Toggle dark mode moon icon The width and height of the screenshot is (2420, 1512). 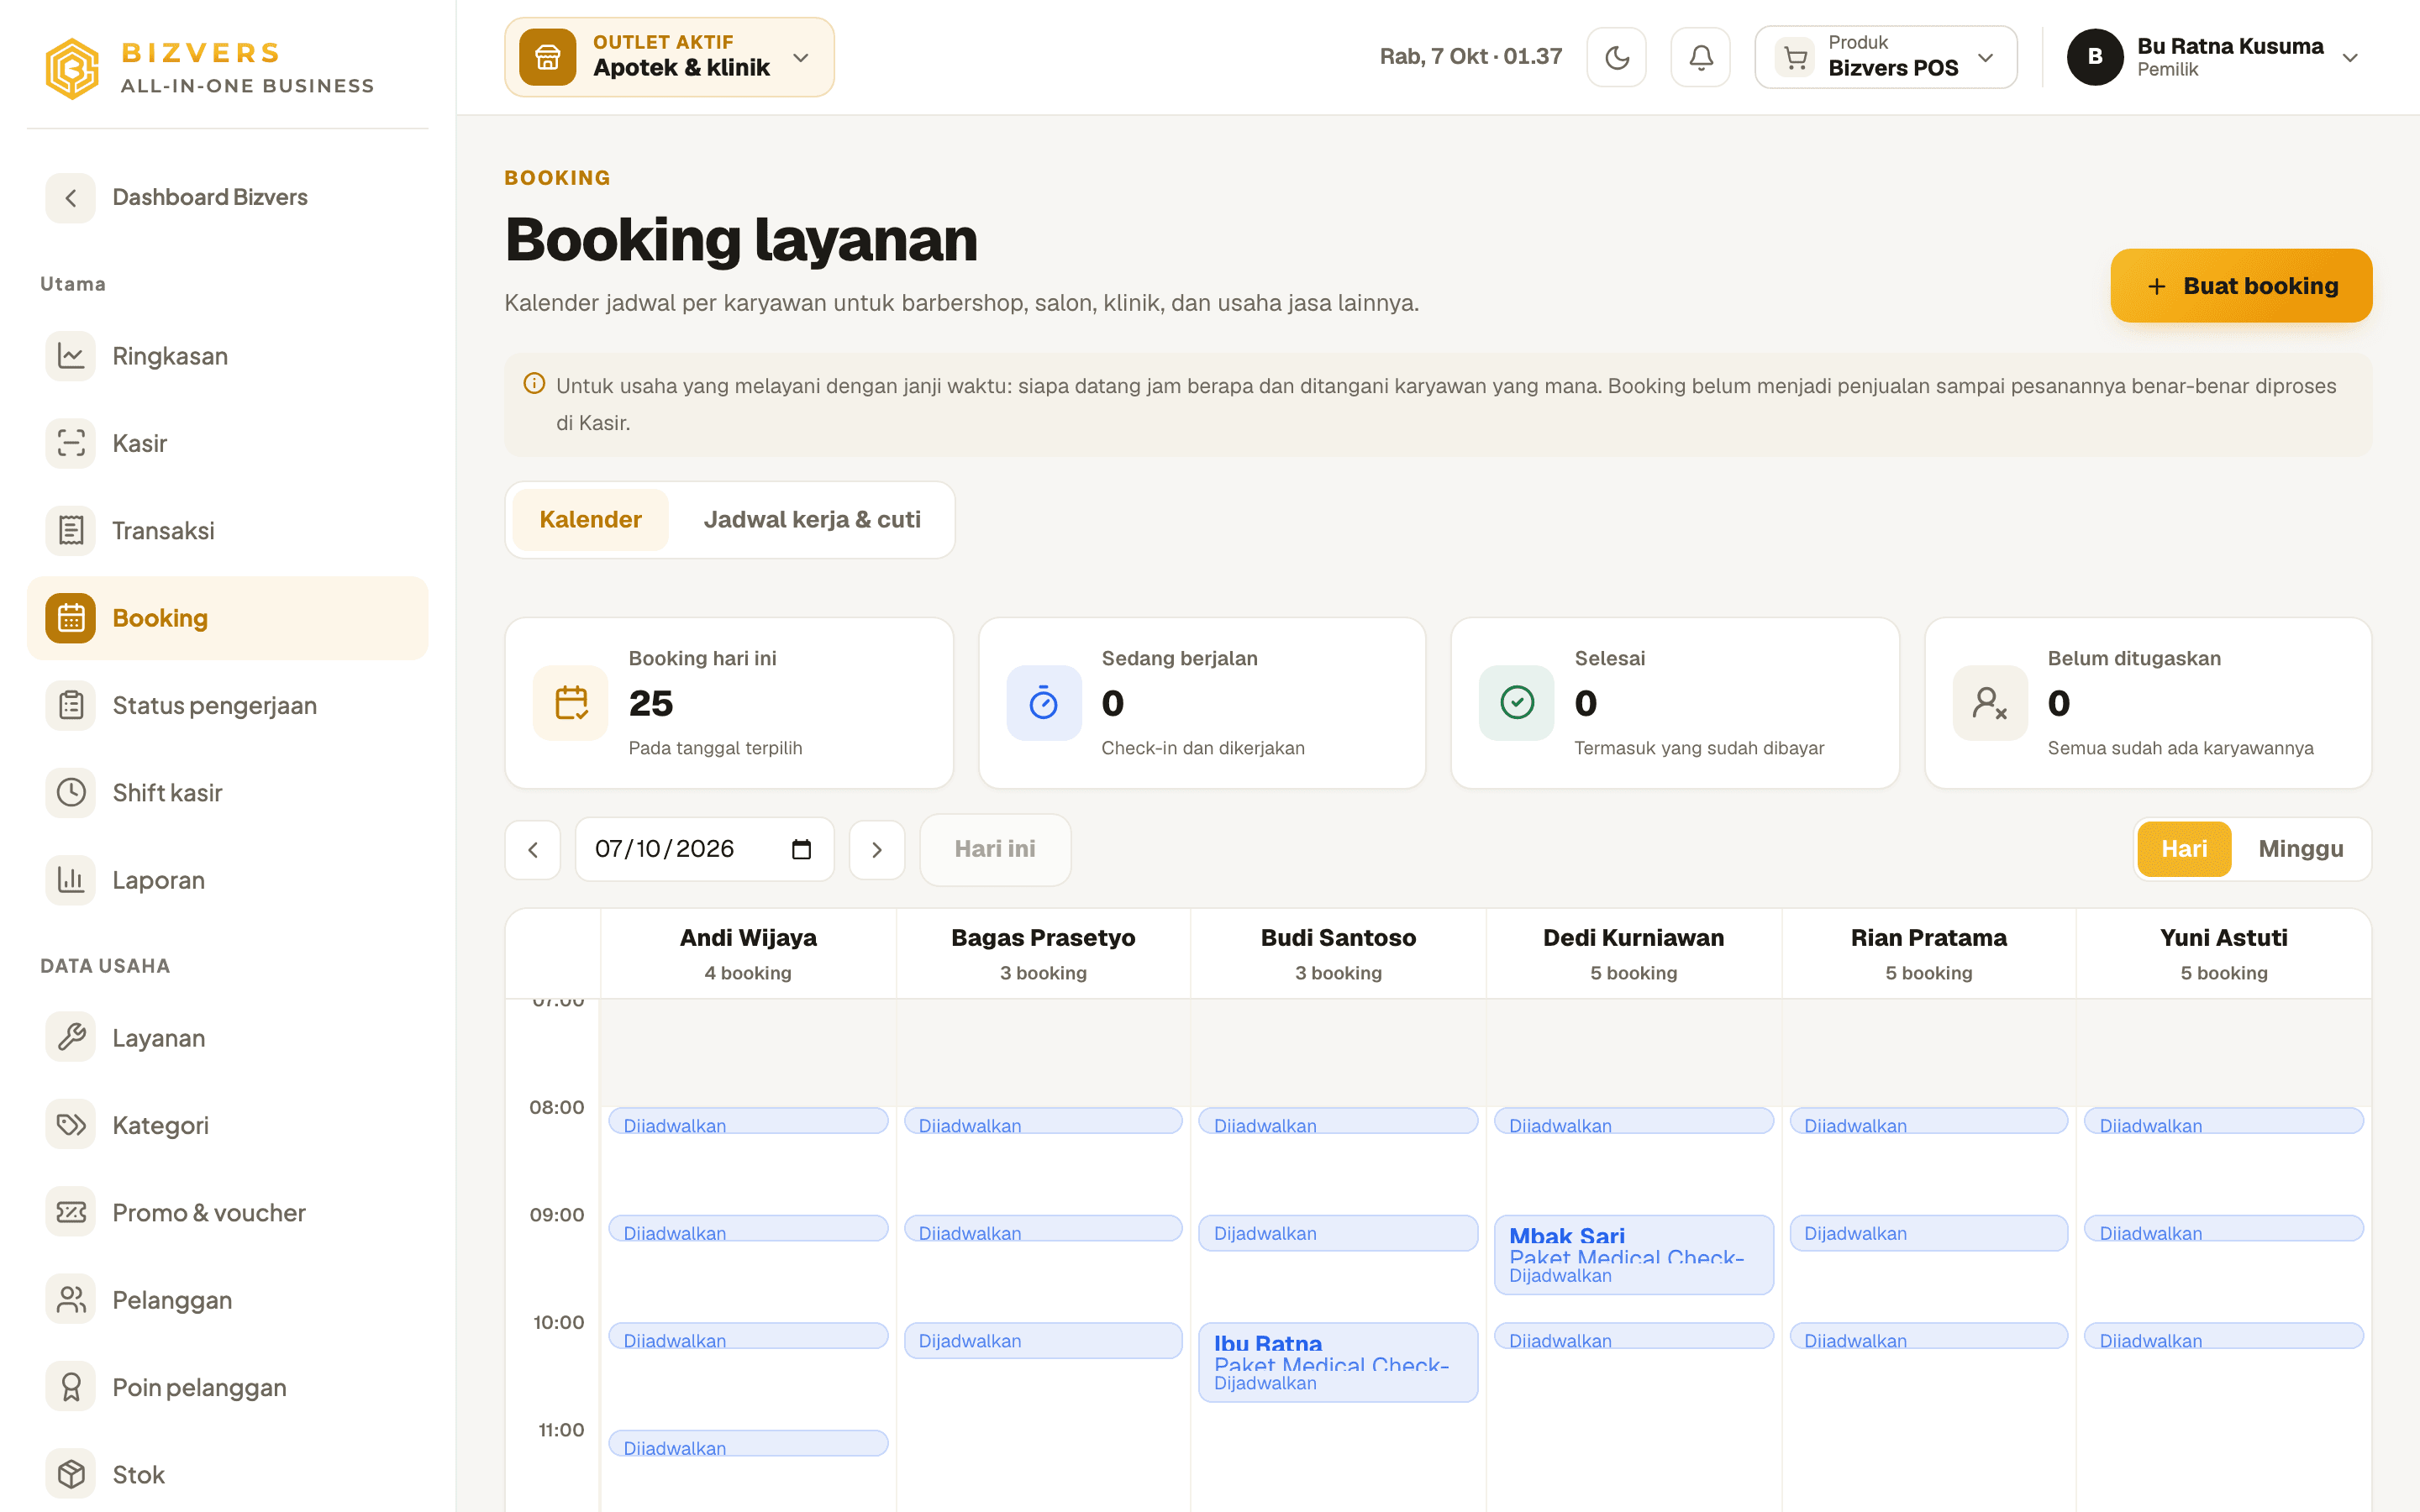coord(1616,57)
